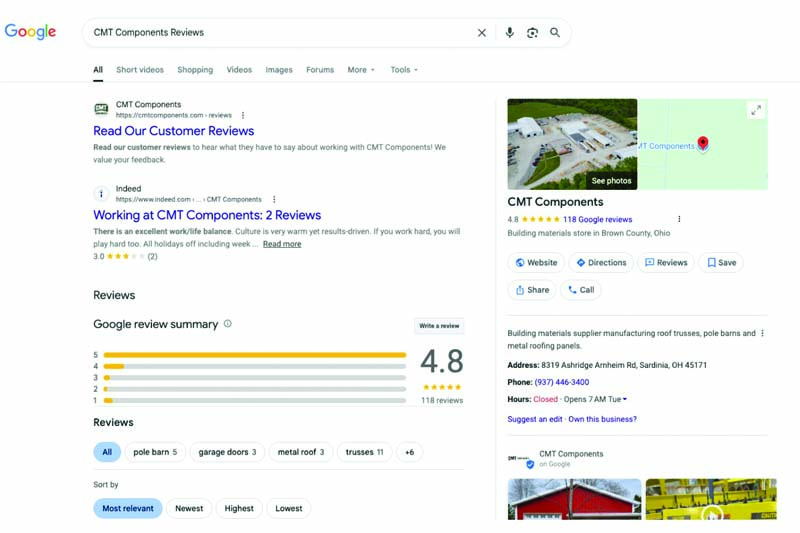The image size is (800, 533).
Task: Expand +6 more review topics
Action: coord(409,452)
